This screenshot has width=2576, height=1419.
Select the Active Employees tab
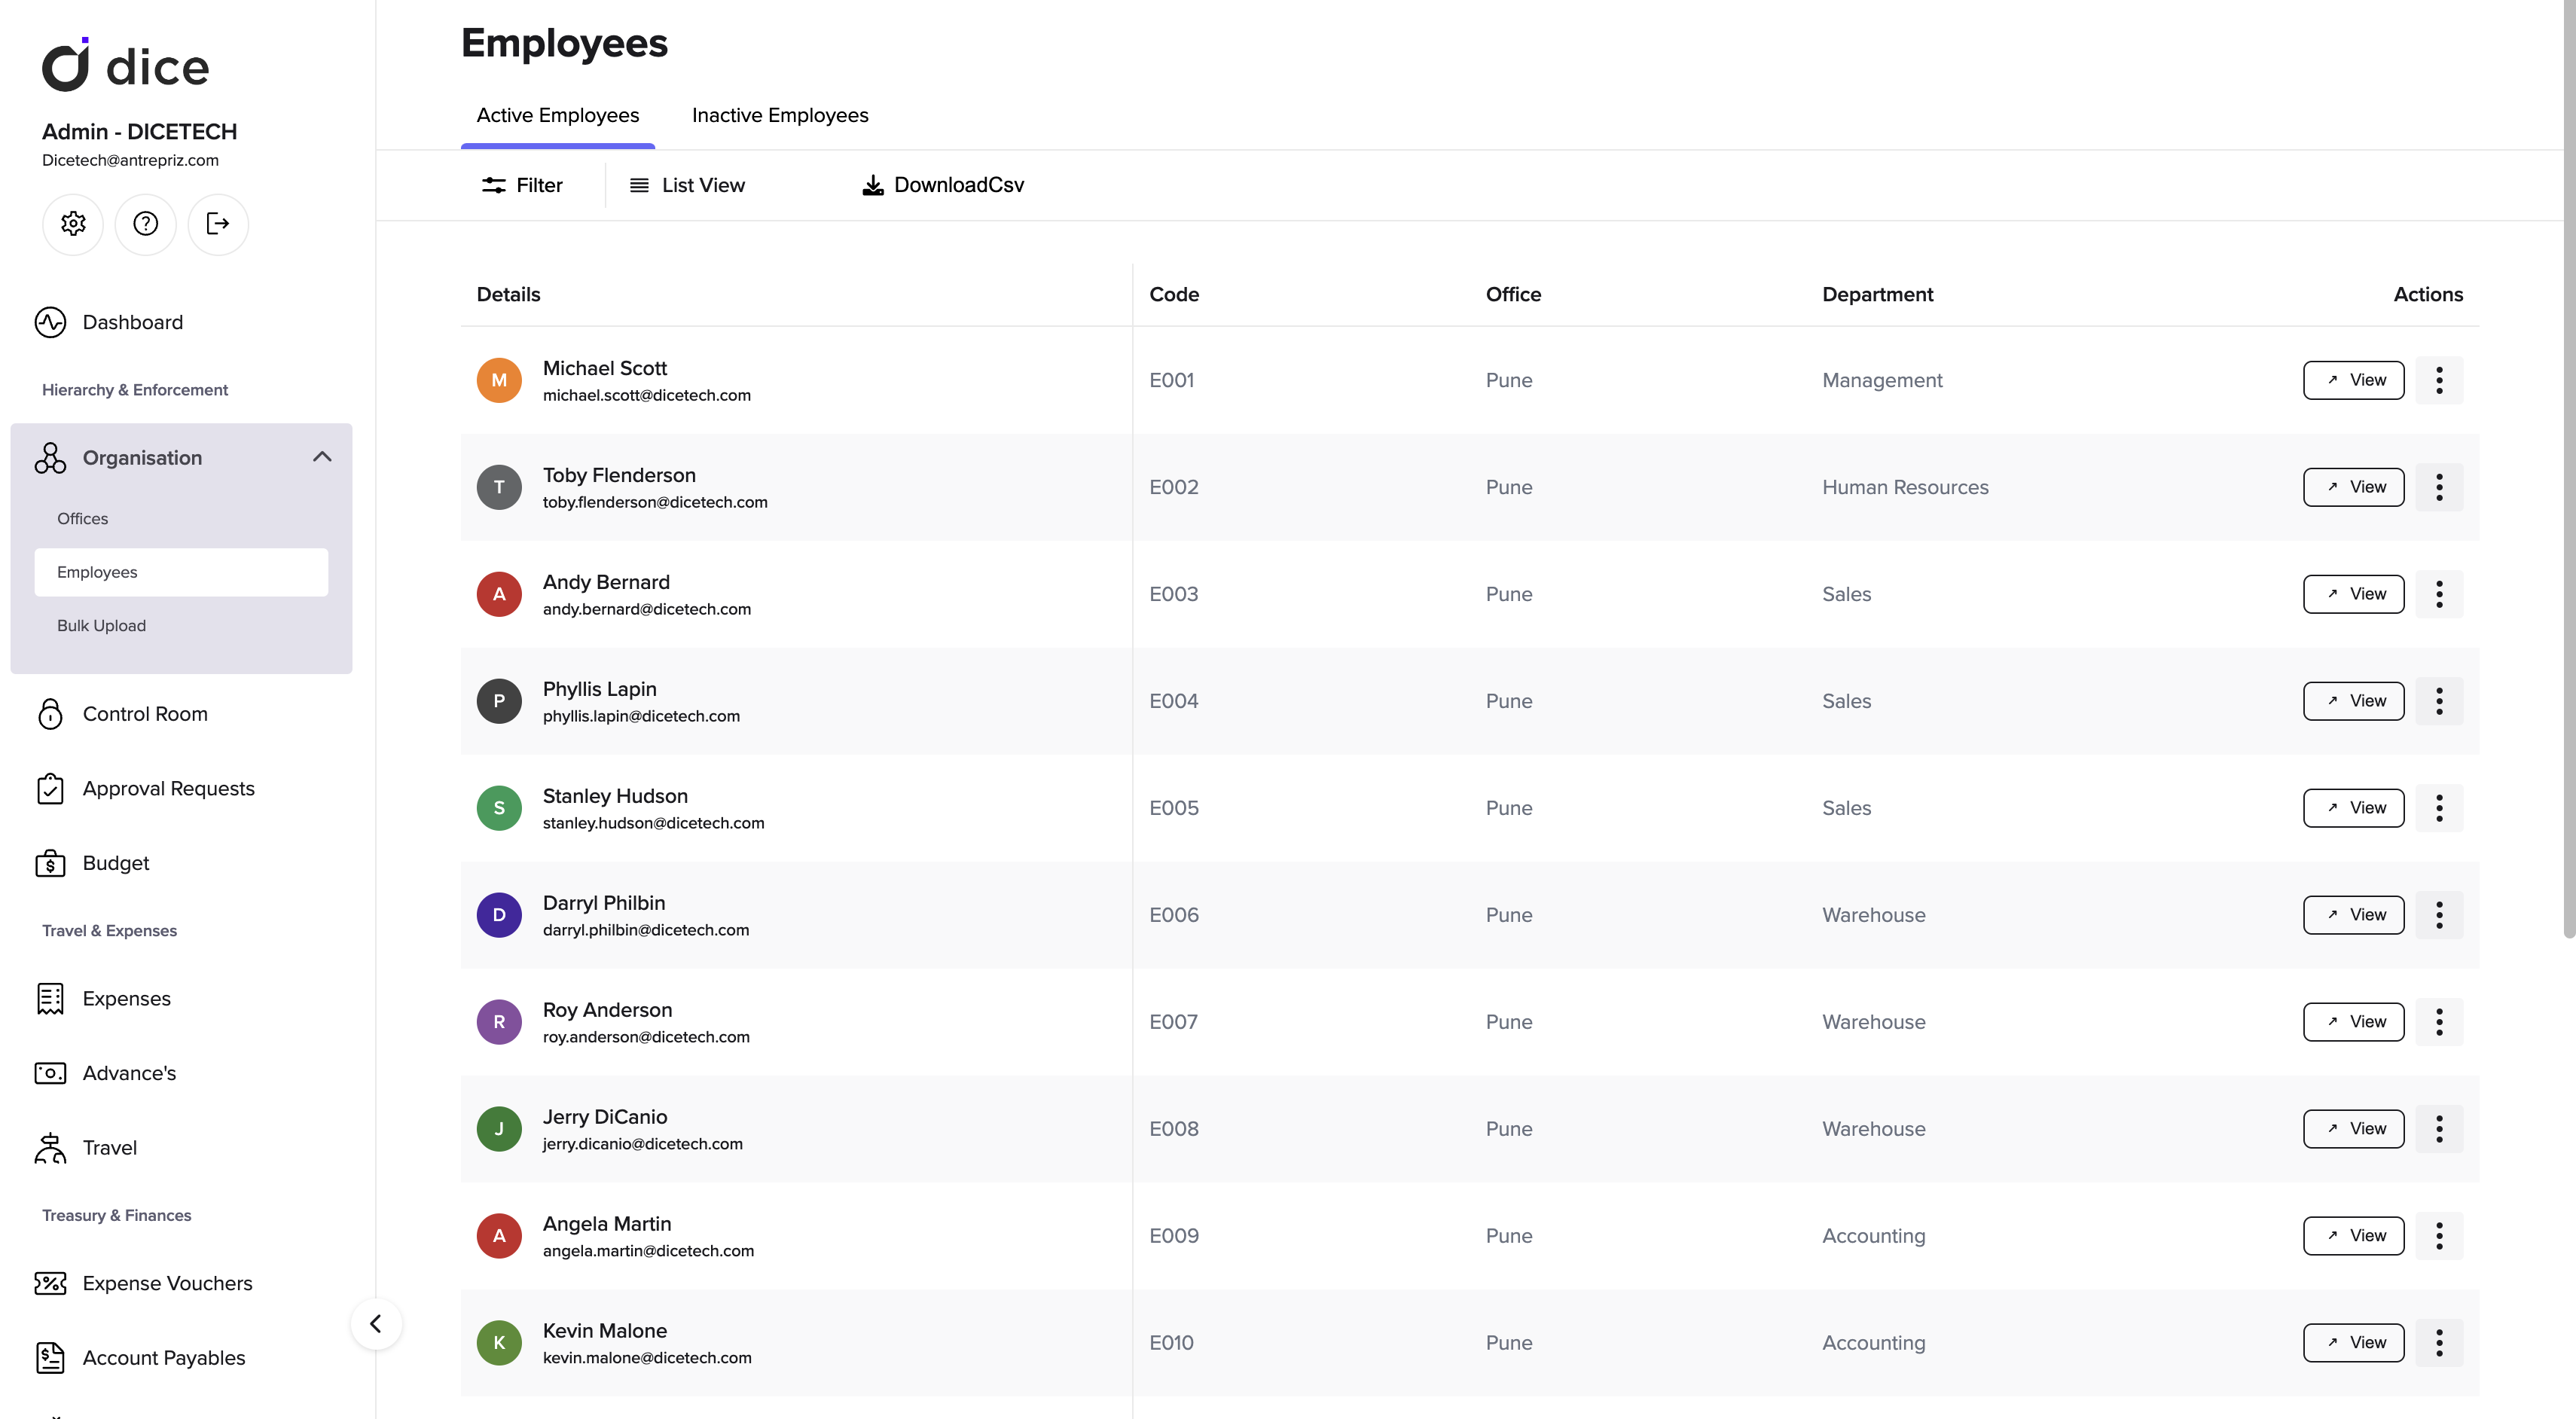(557, 115)
